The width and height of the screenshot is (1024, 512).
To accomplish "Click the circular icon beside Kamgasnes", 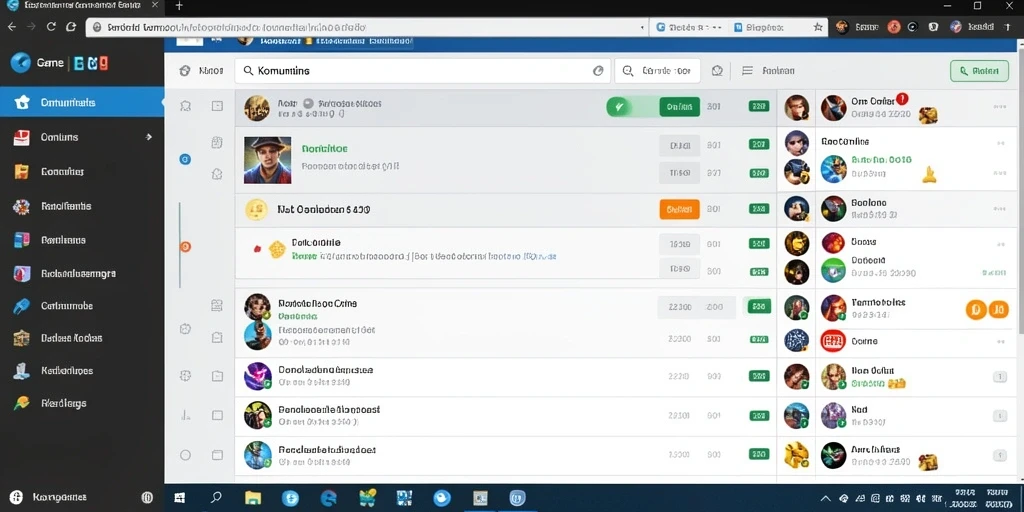I will [147, 498].
